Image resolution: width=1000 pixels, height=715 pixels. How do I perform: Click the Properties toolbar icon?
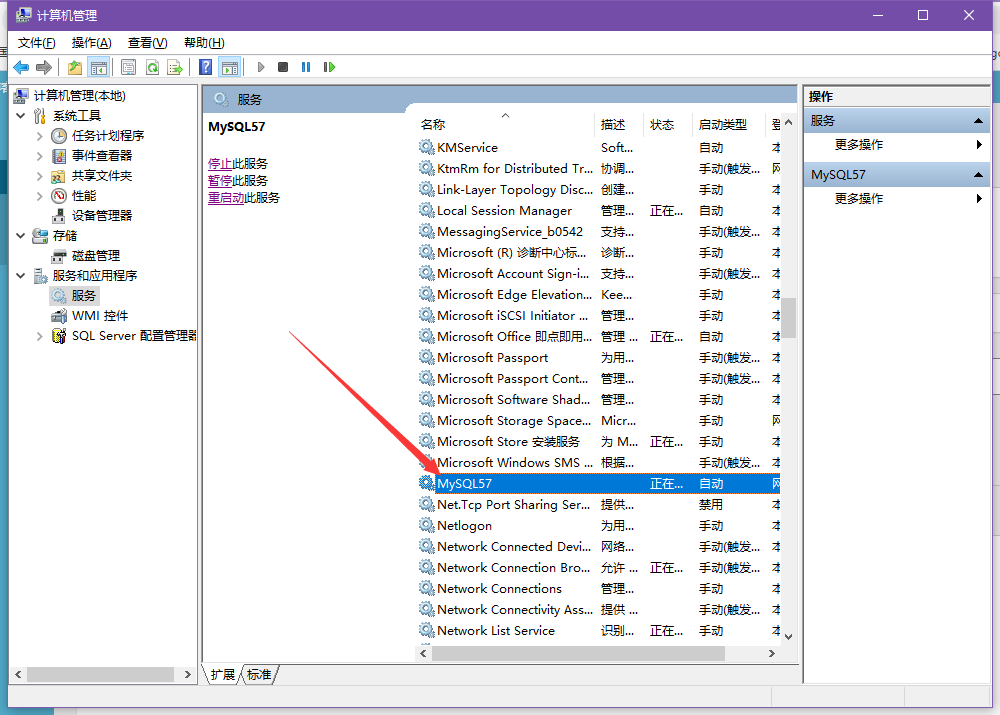tap(129, 67)
